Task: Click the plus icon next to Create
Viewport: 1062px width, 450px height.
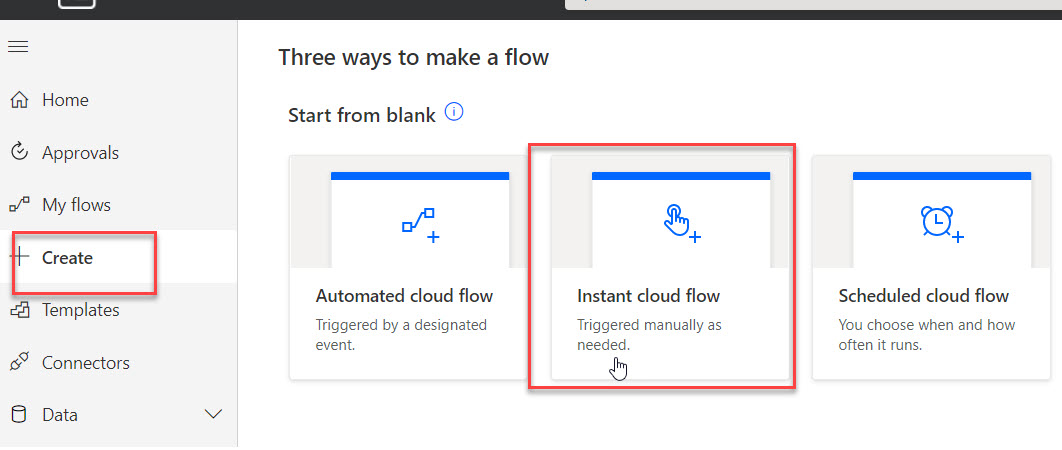Action: click(19, 258)
